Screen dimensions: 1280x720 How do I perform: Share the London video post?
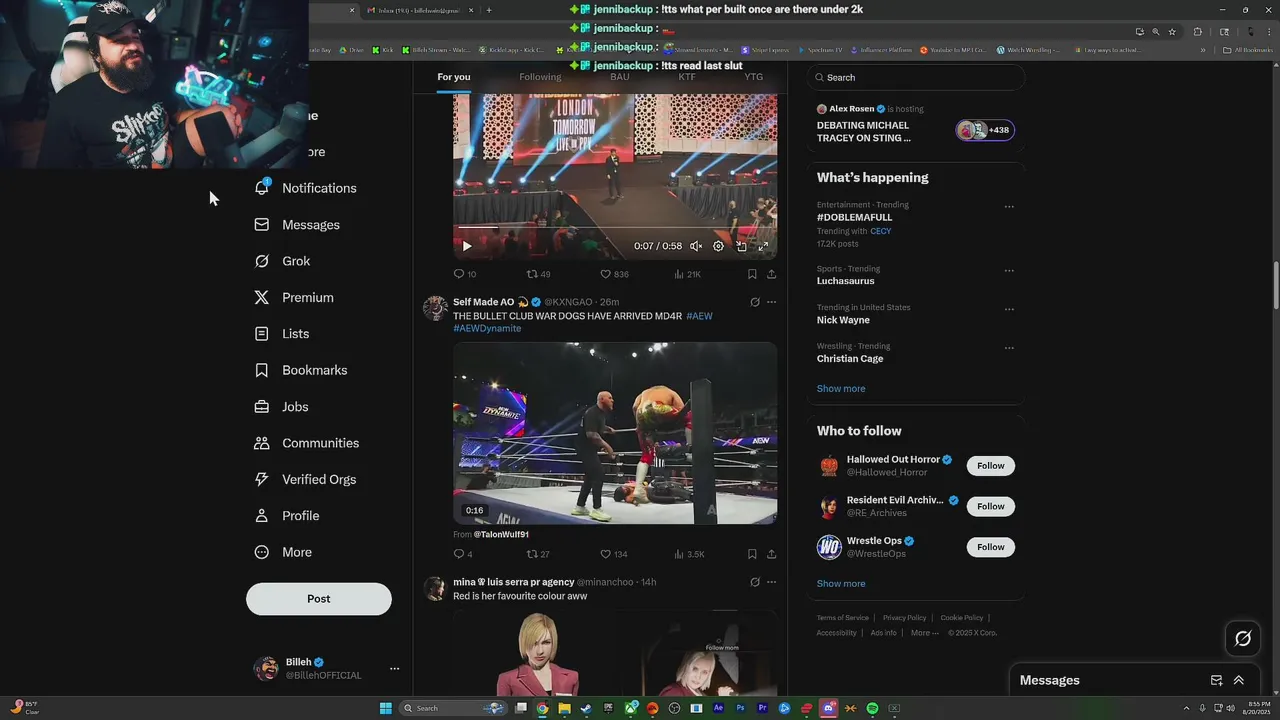771,274
